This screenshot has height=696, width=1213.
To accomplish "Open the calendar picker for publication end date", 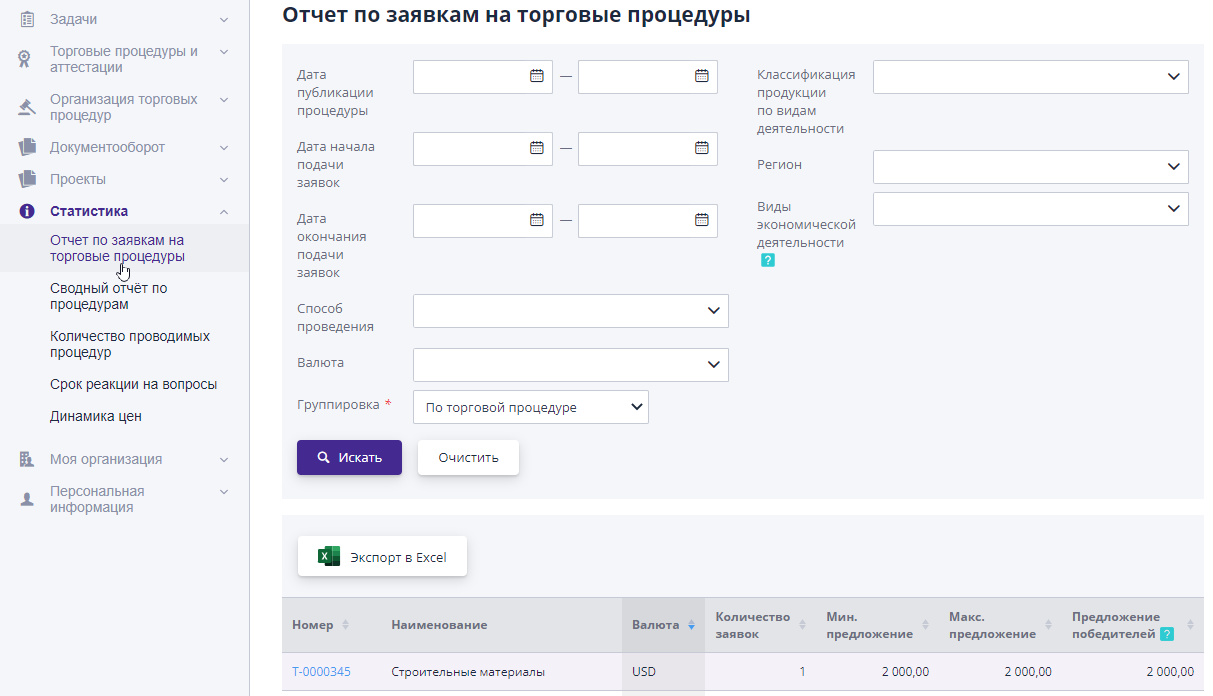I will [x=703, y=76].
